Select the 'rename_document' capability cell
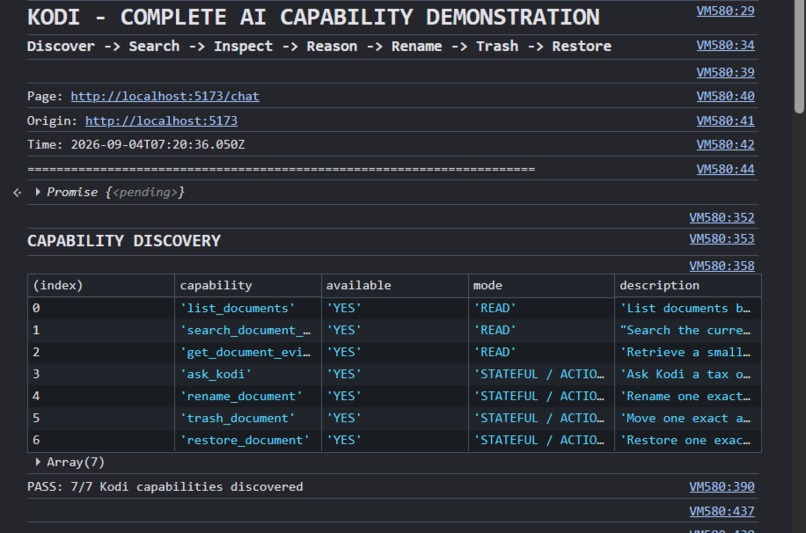The height and width of the screenshot is (533, 806). pyautogui.click(x=248, y=396)
